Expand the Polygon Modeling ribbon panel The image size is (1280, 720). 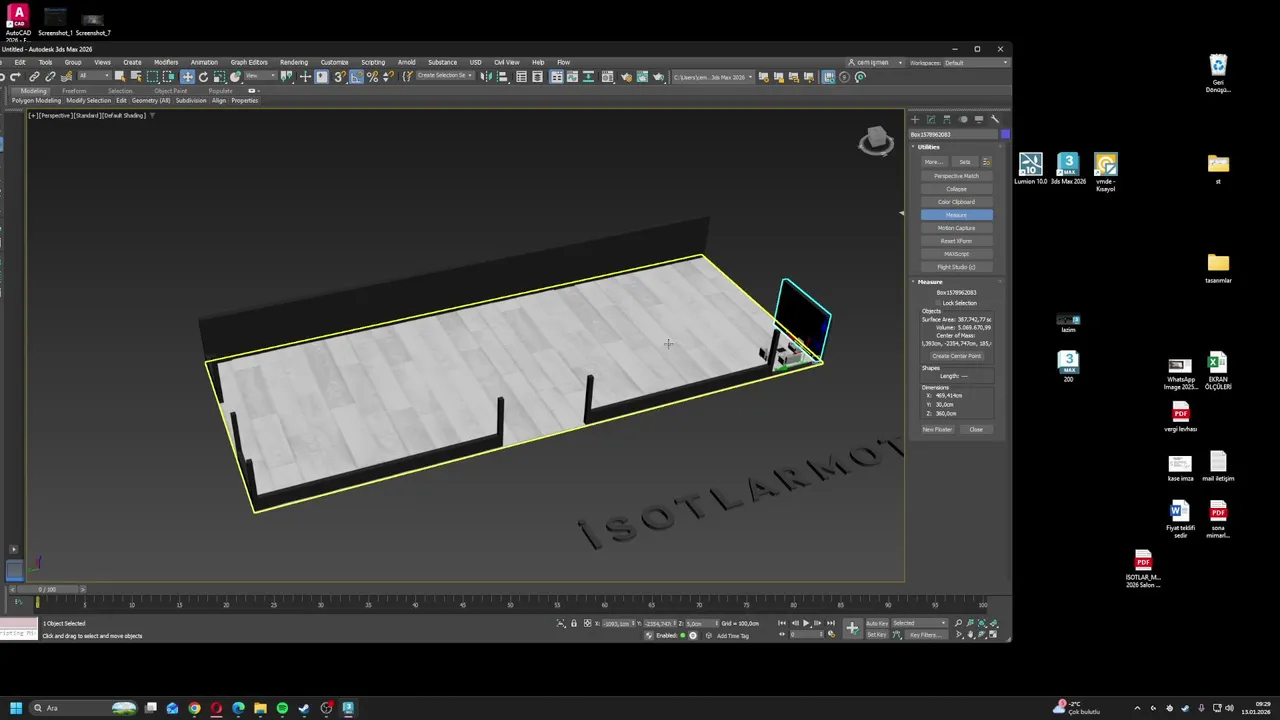click(36, 101)
